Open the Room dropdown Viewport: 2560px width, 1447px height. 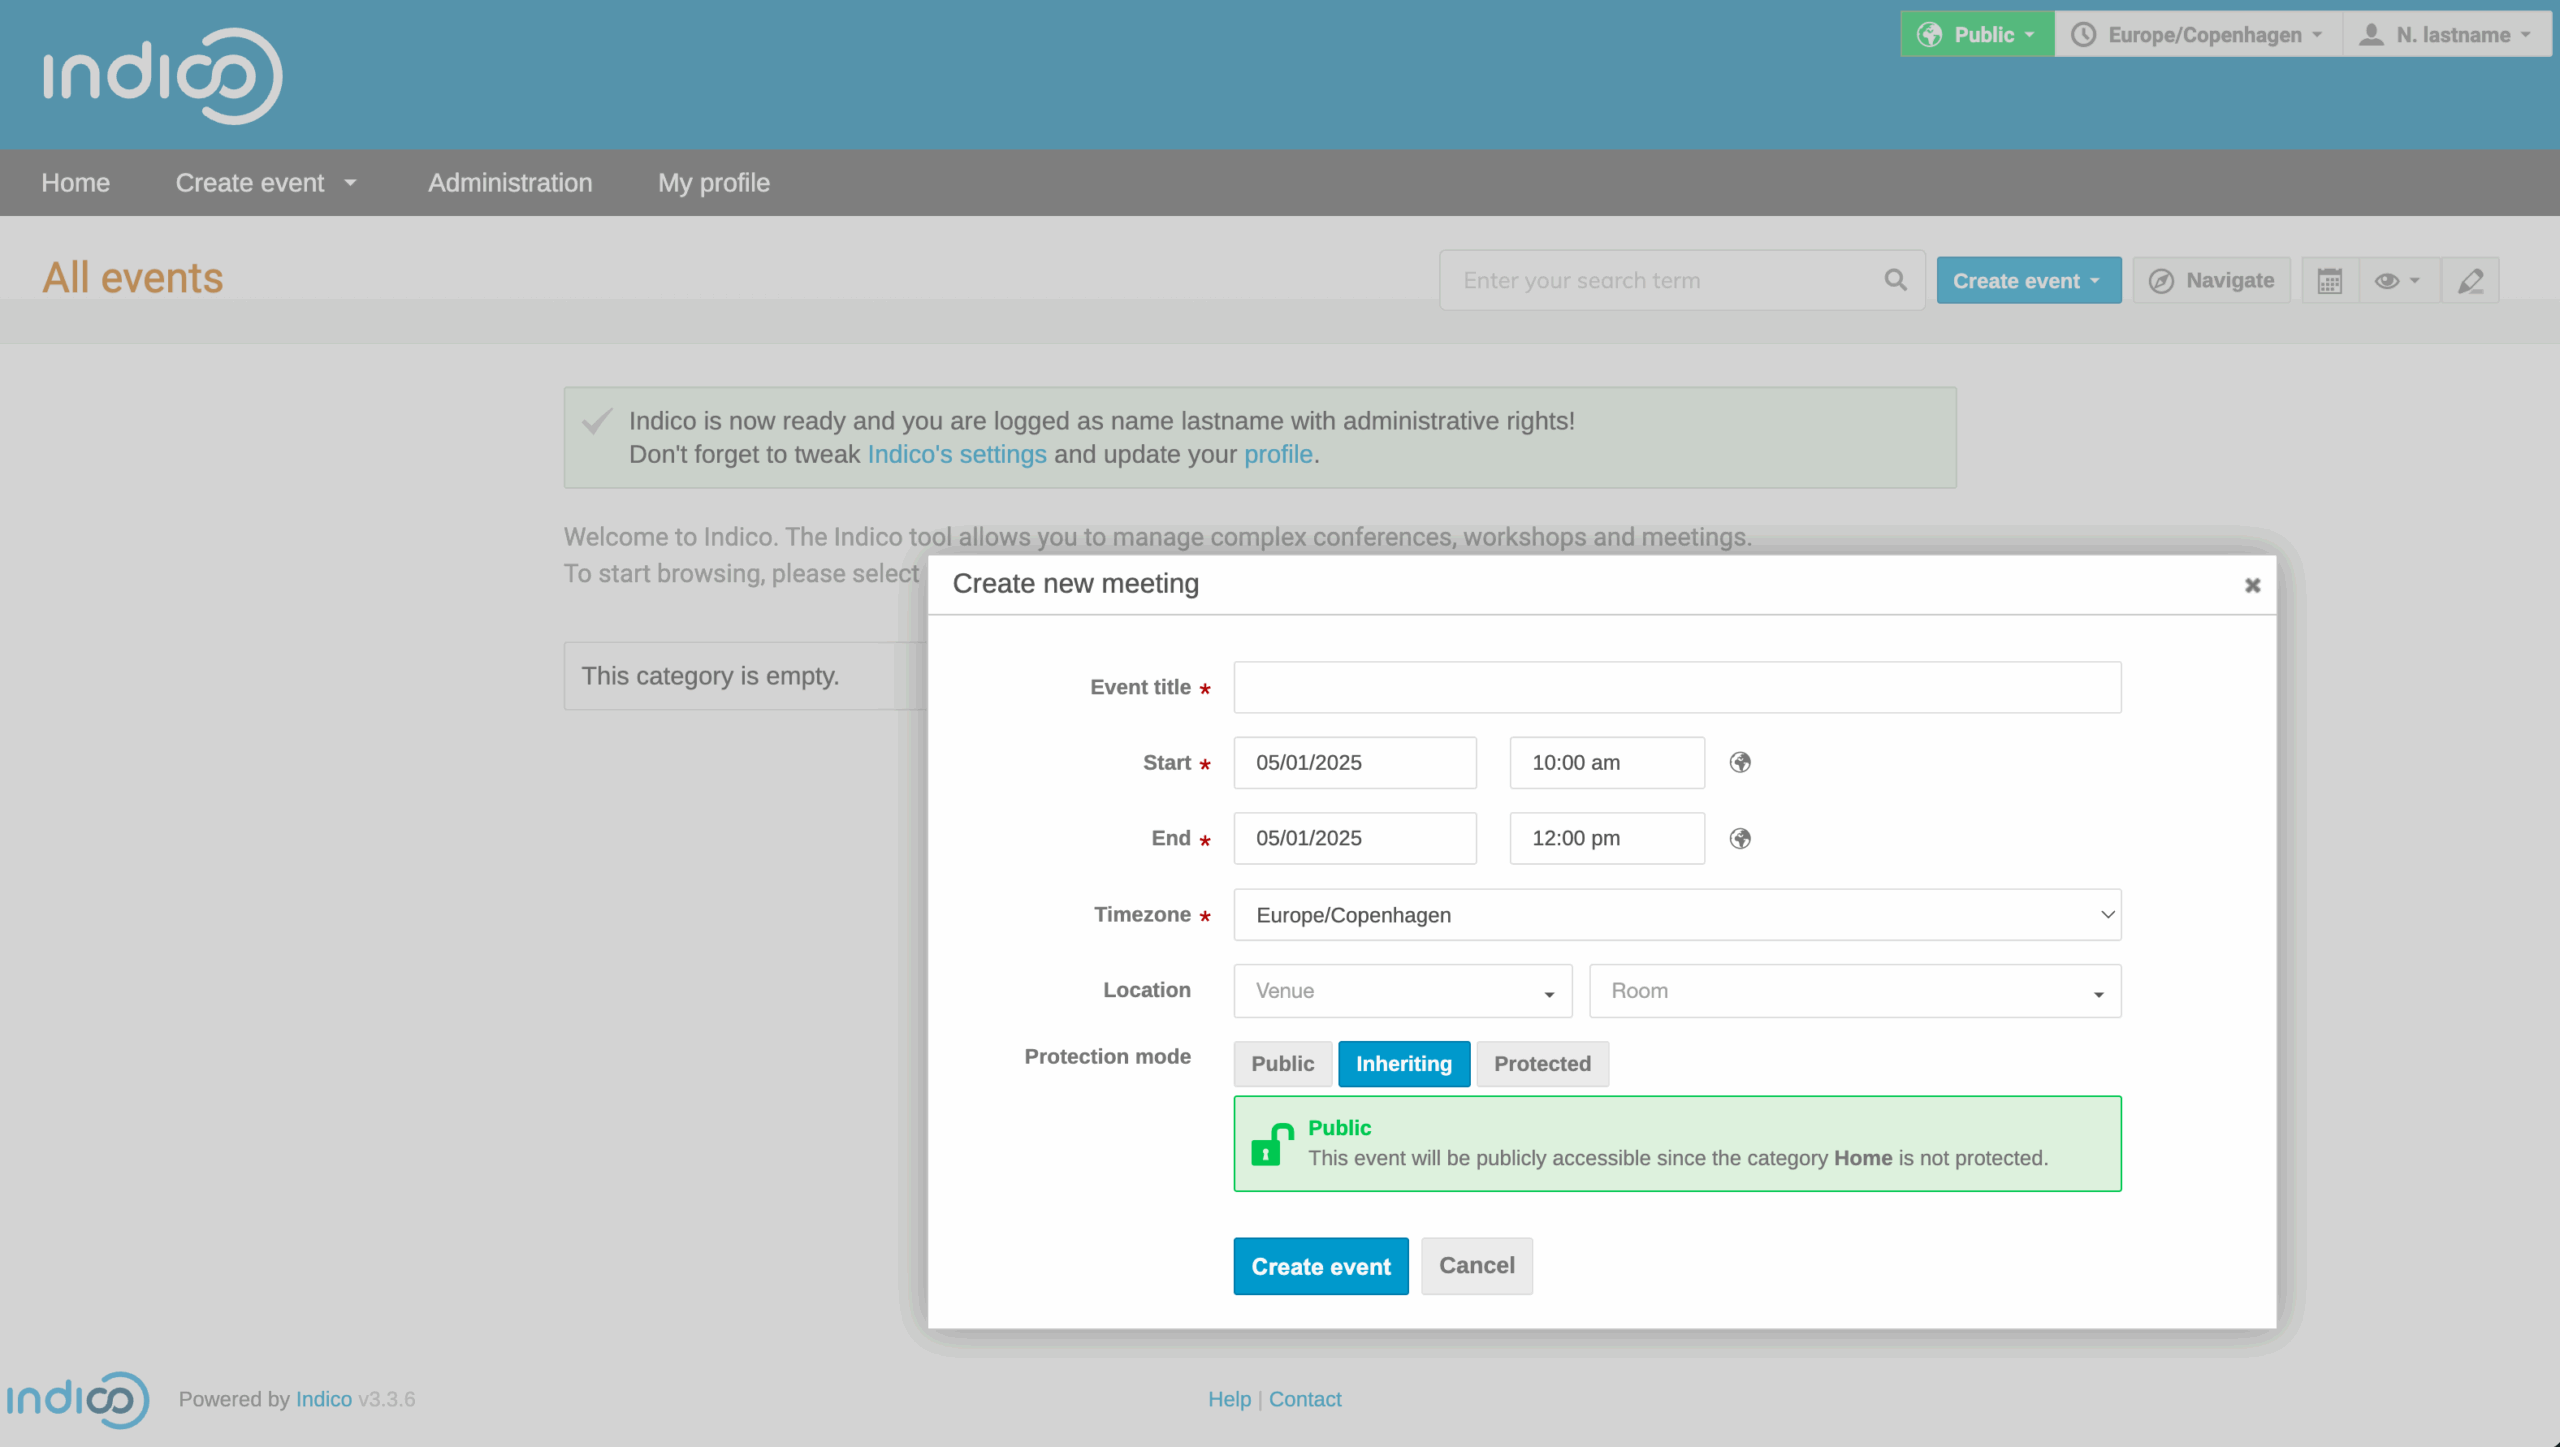pyautogui.click(x=1854, y=991)
